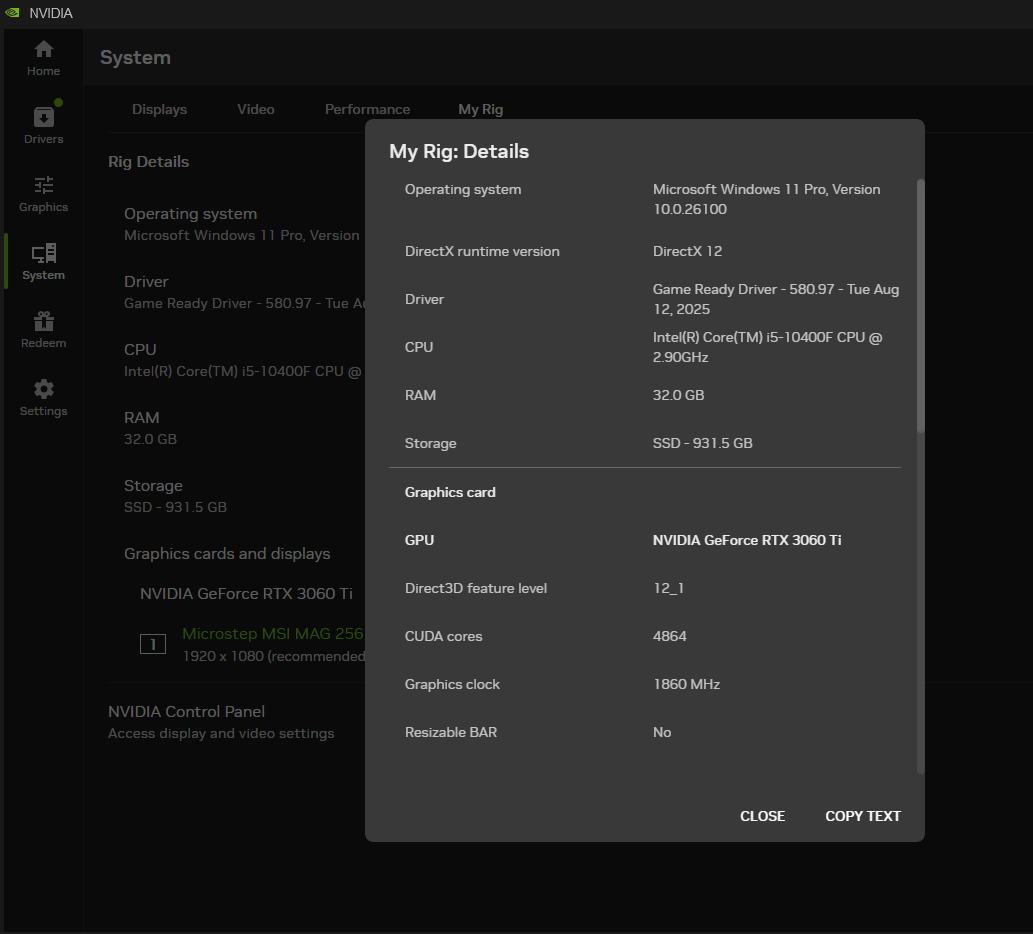Click the green Microstep MSI MAG display link
Image resolution: width=1033 pixels, height=934 pixels.
tap(272, 634)
